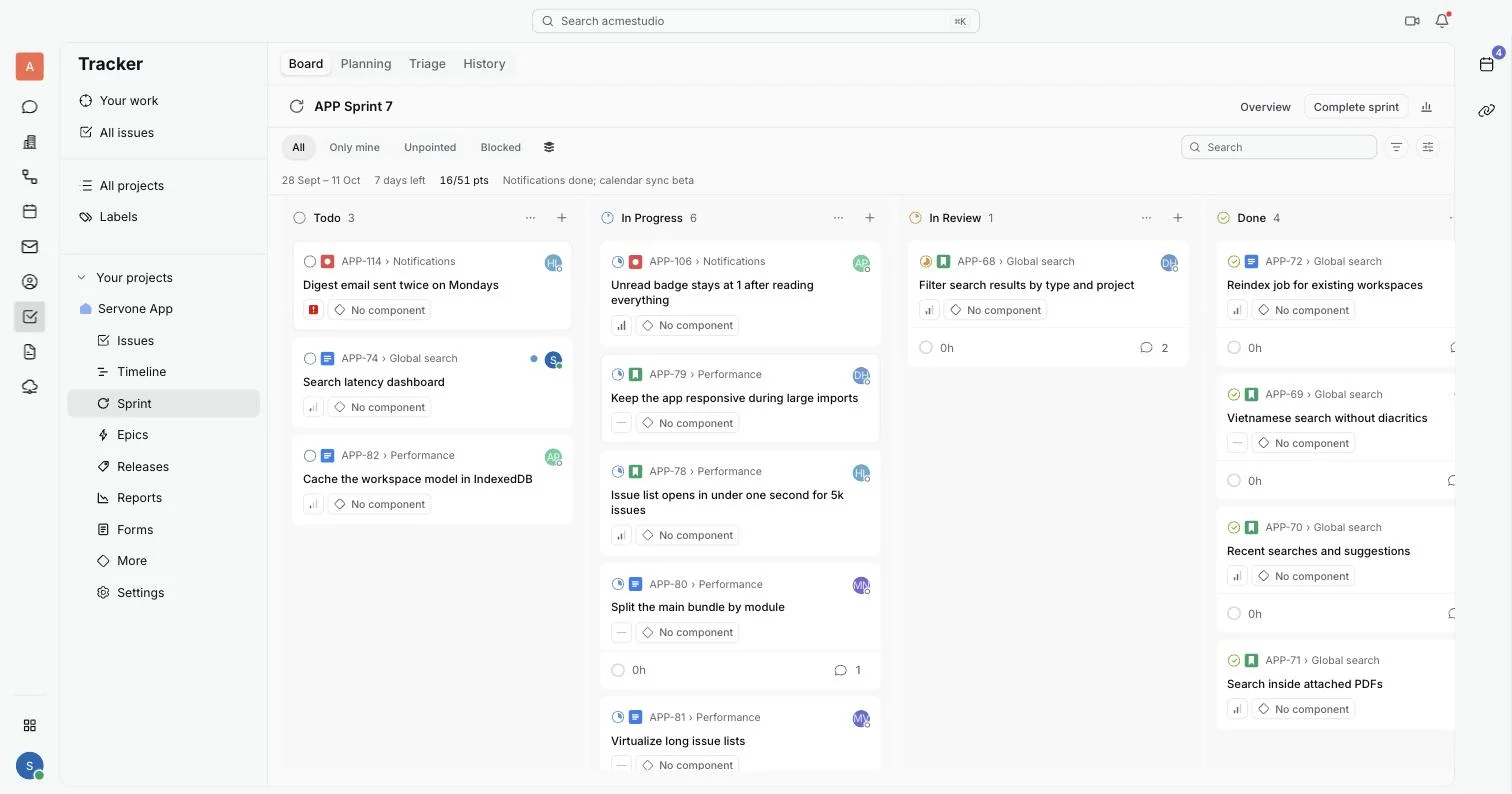The image size is (1512, 794).
Task: Click the link icon in right rail
Action: click(x=1487, y=110)
